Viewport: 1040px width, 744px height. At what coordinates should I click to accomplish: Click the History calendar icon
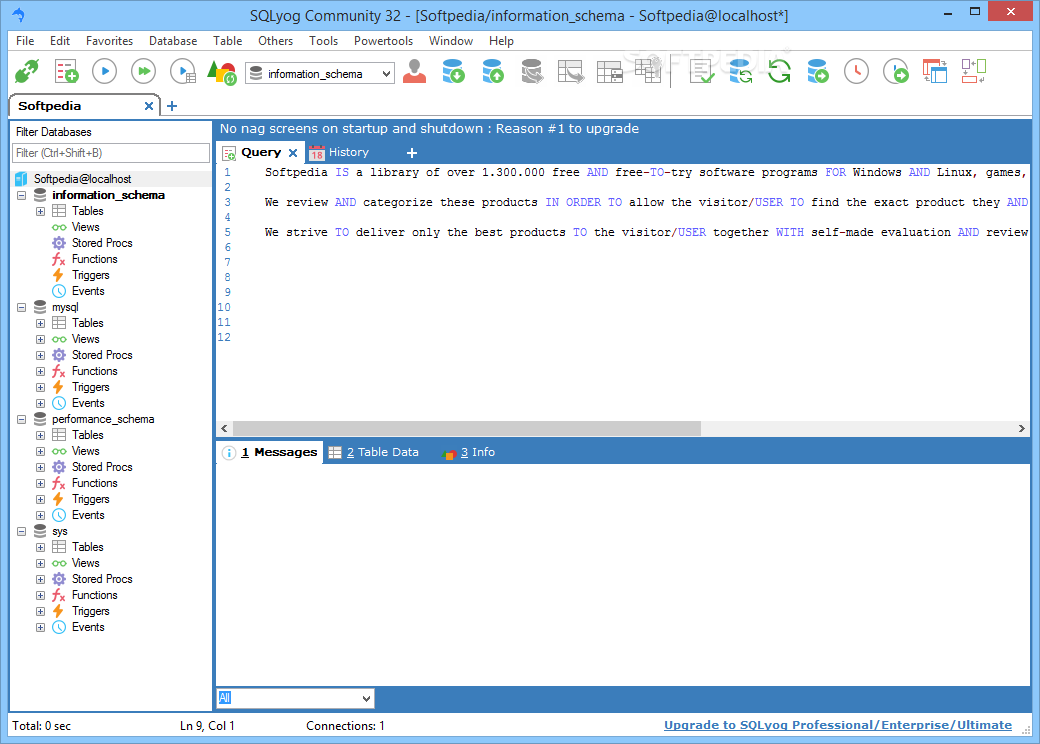317,153
